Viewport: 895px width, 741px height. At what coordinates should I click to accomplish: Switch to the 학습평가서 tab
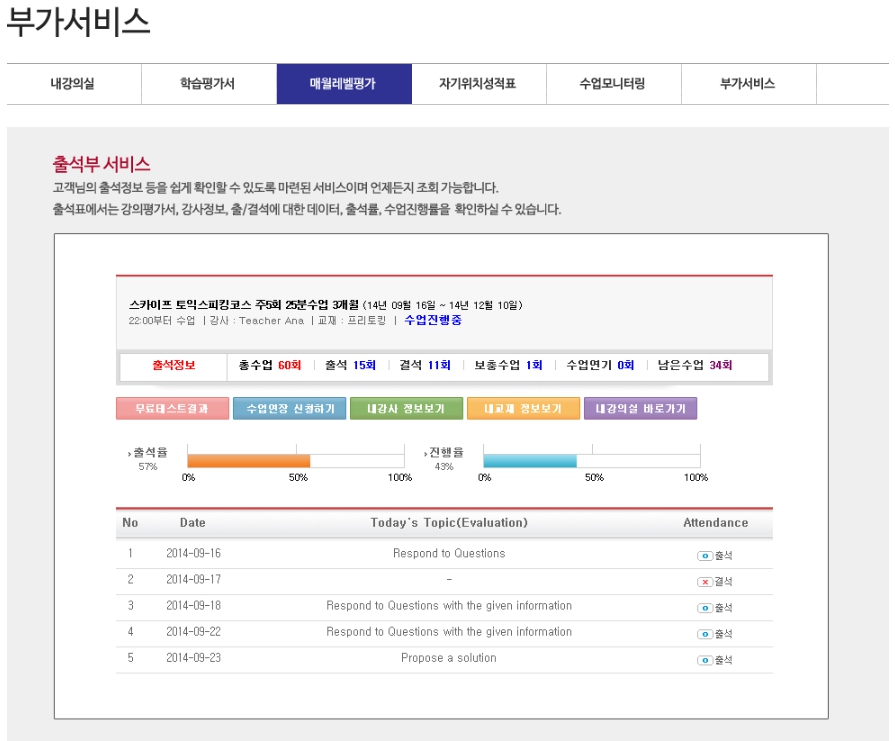coord(208,84)
